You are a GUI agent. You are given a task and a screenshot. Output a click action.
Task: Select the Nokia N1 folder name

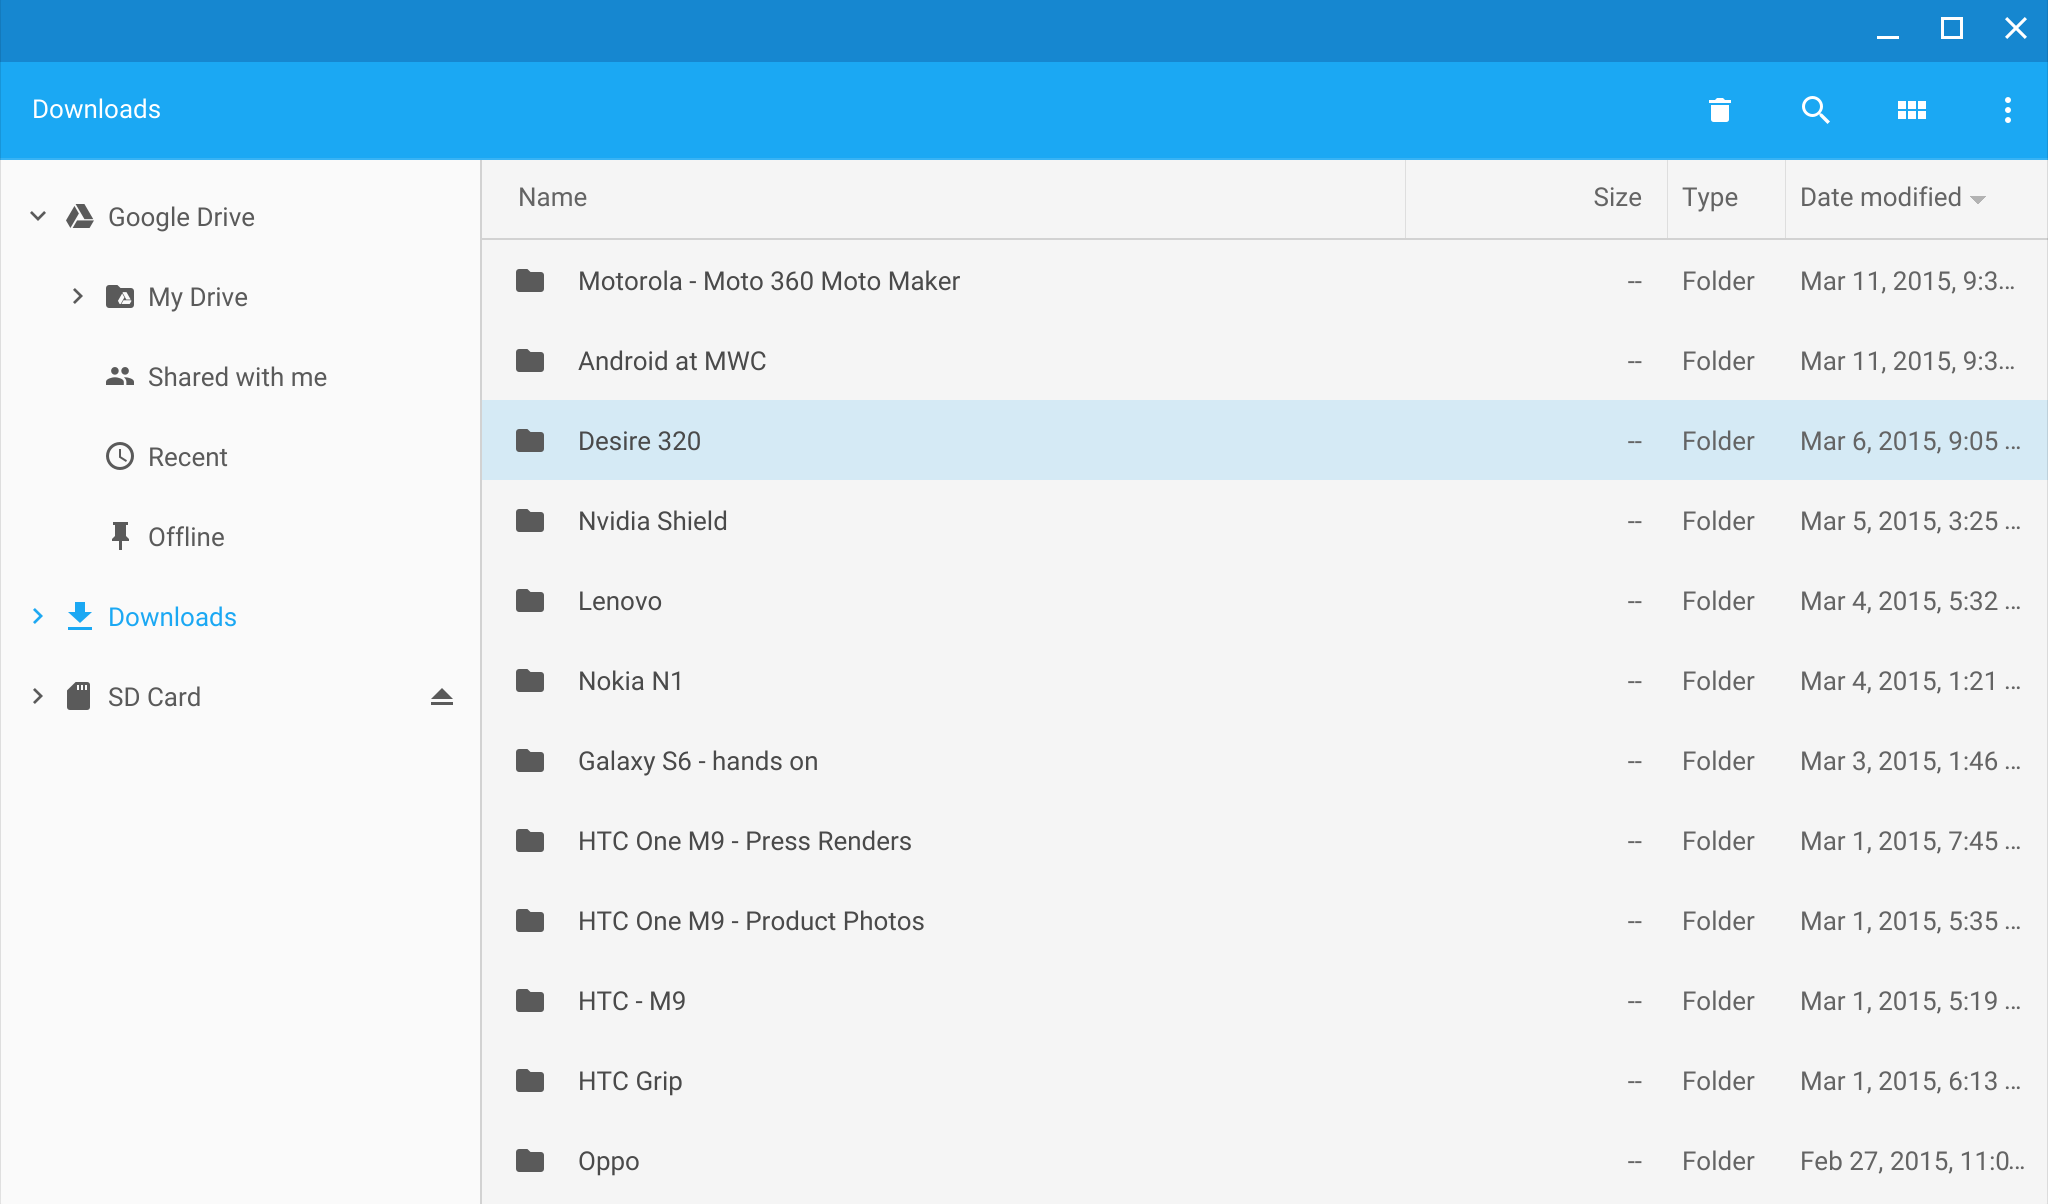pos(630,681)
